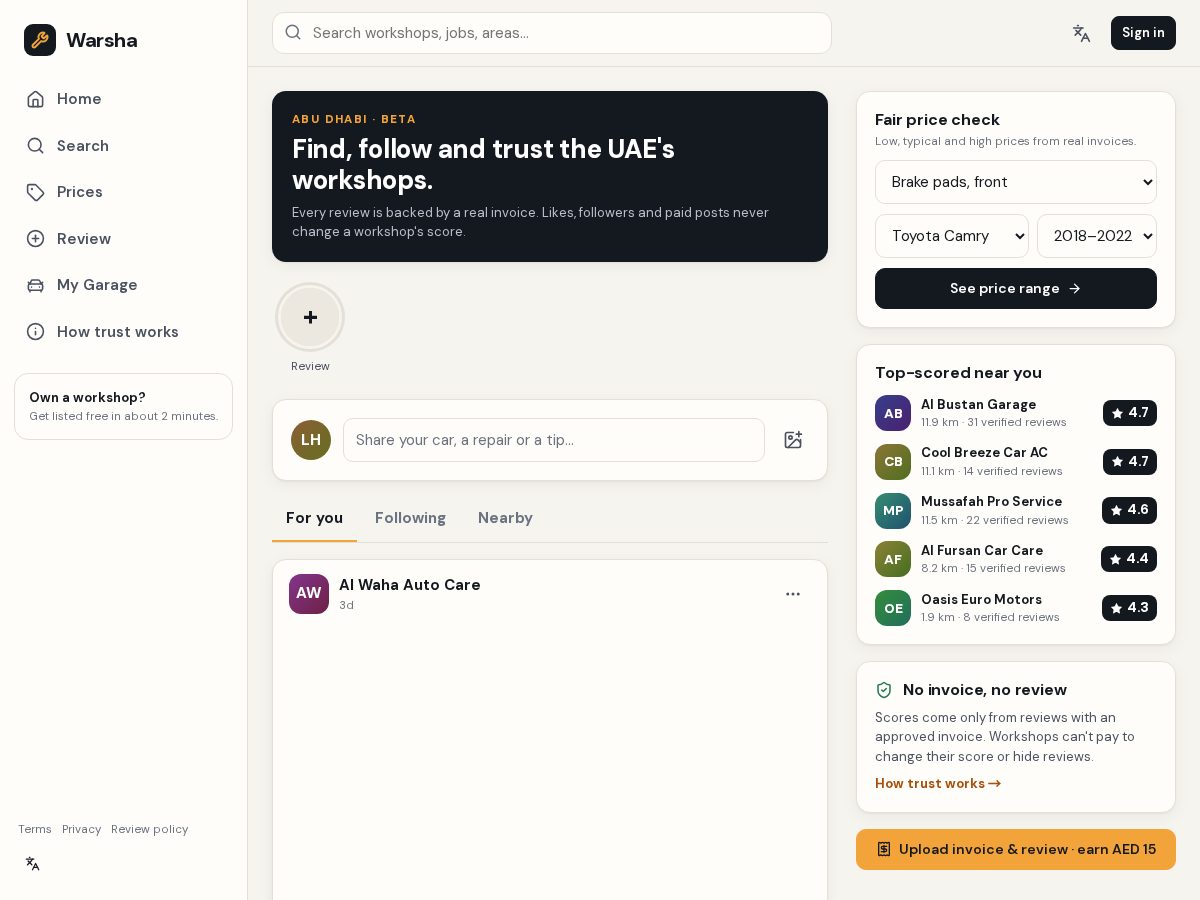Click Upload invoice & review button
The width and height of the screenshot is (1200, 900).
click(x=1016, y=850)
